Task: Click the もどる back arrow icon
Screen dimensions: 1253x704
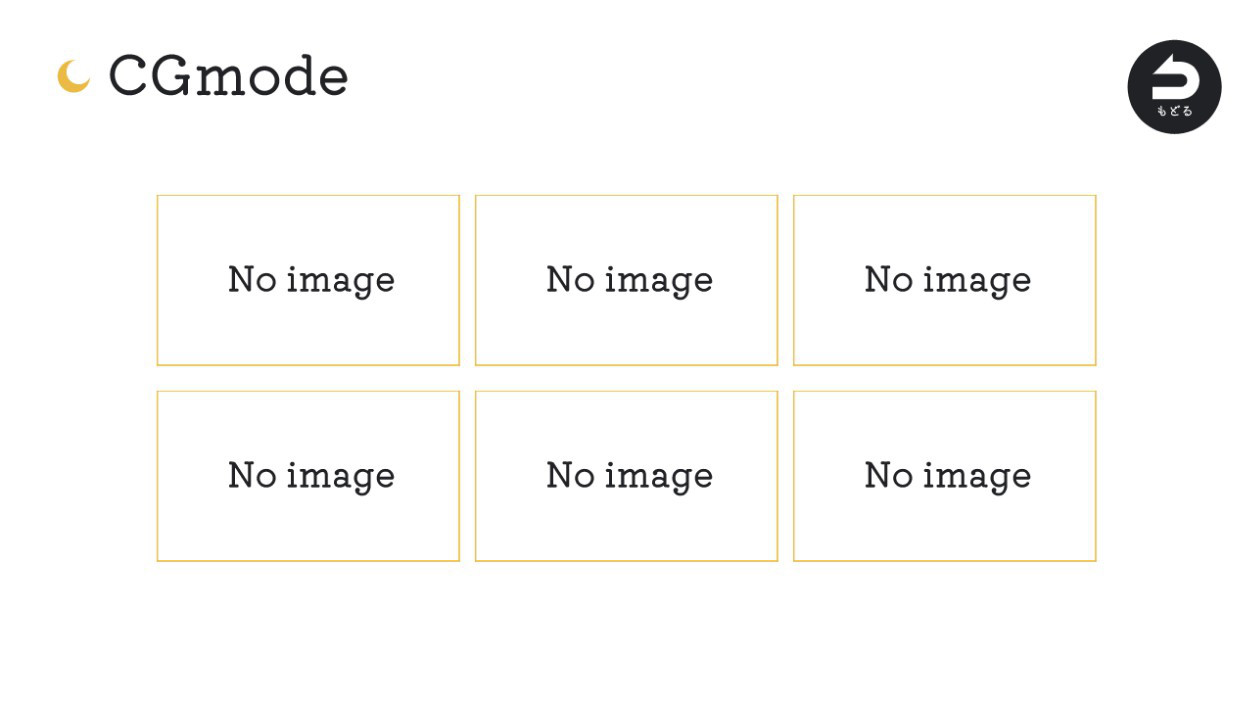Action: tap(1174, 79)
